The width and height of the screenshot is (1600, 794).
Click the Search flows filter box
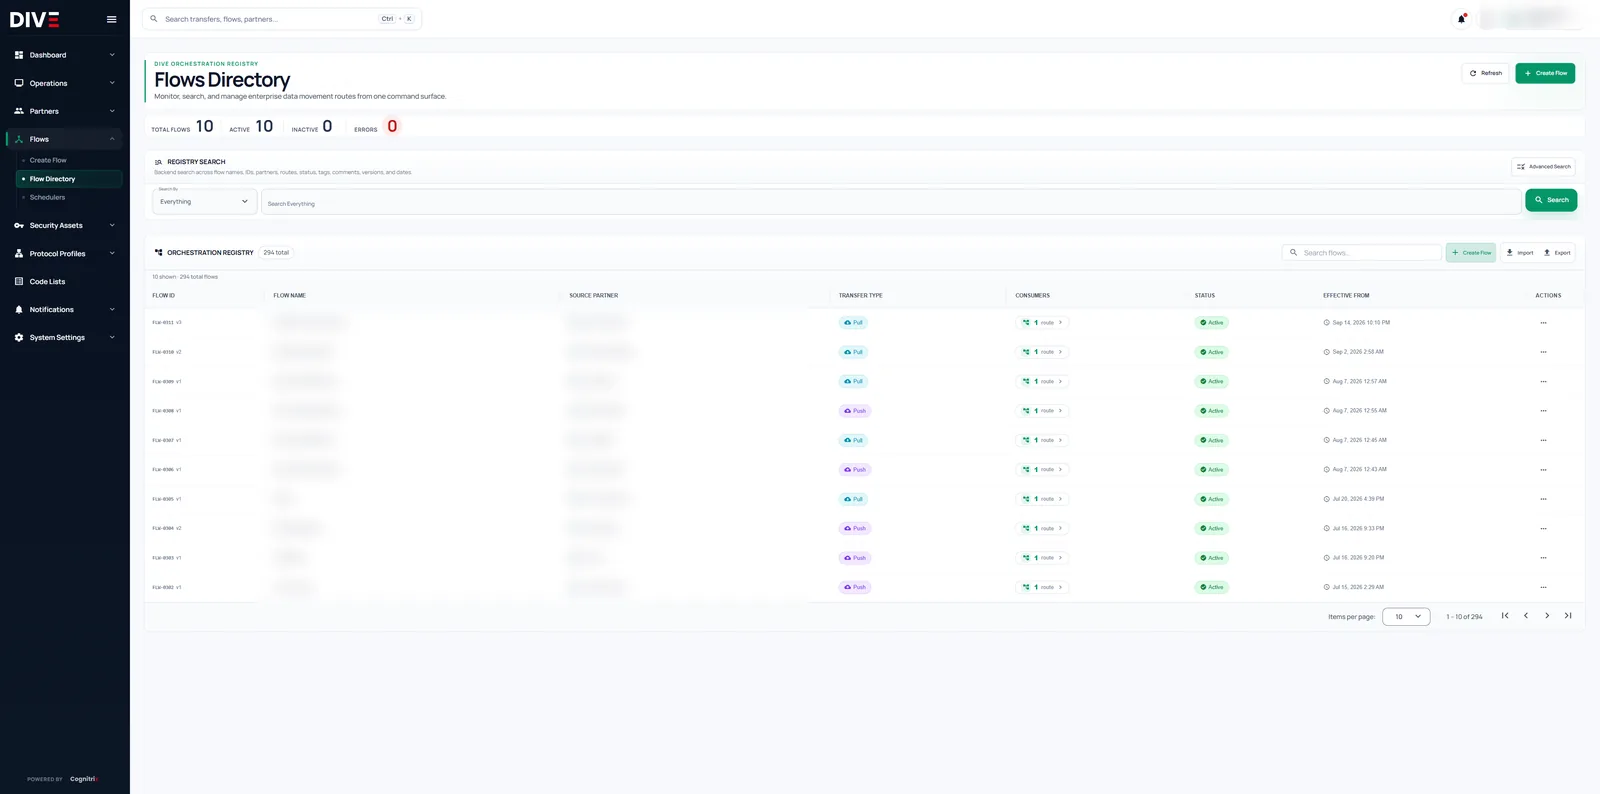click(x=1361, y=253)
